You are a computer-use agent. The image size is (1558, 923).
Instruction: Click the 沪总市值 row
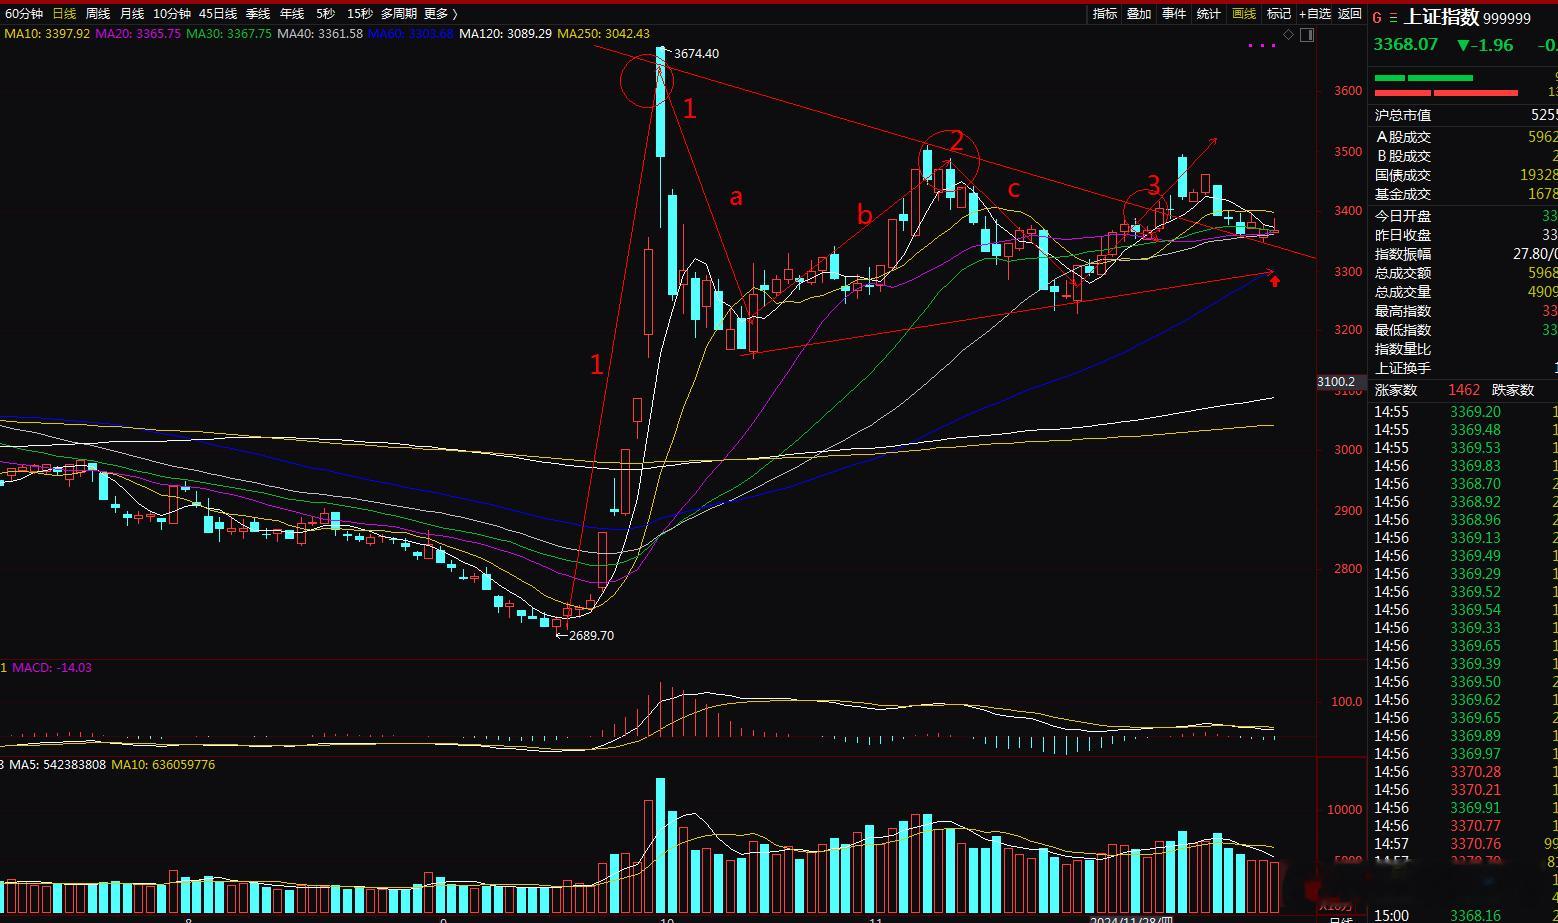pyautogui.click(x=1464, y=115)
